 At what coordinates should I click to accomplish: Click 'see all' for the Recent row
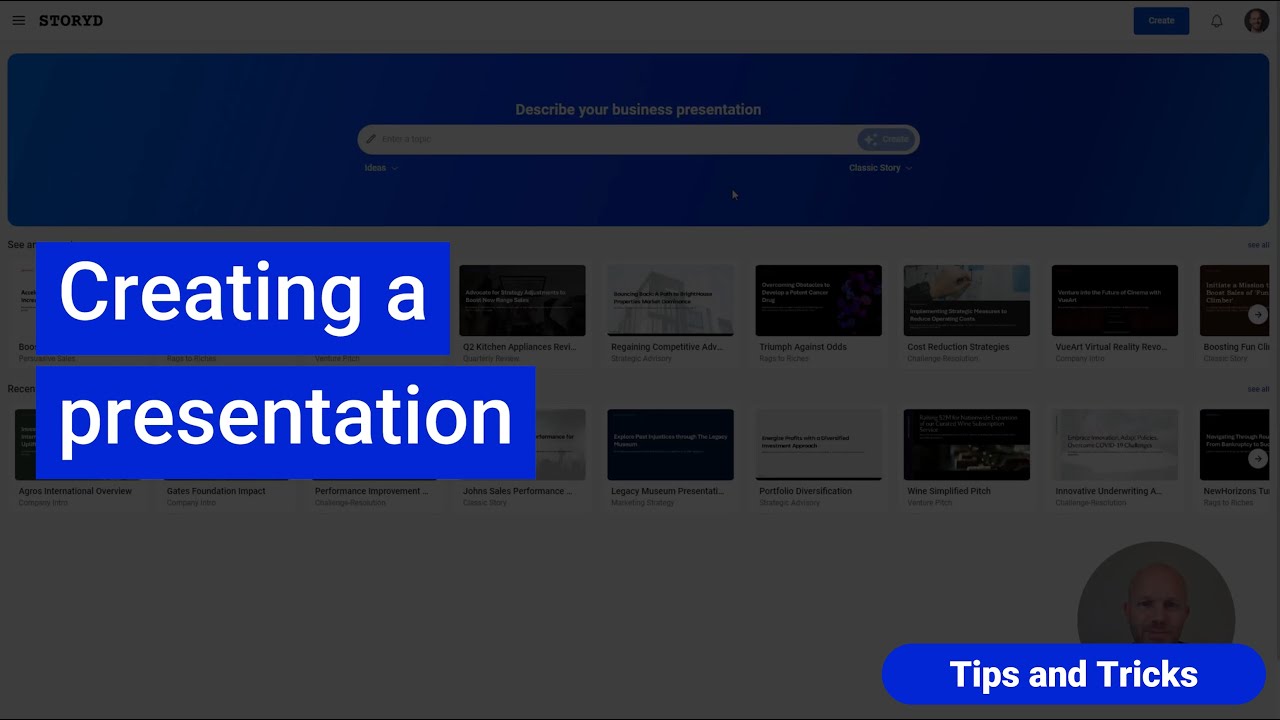pos(1258,389)
